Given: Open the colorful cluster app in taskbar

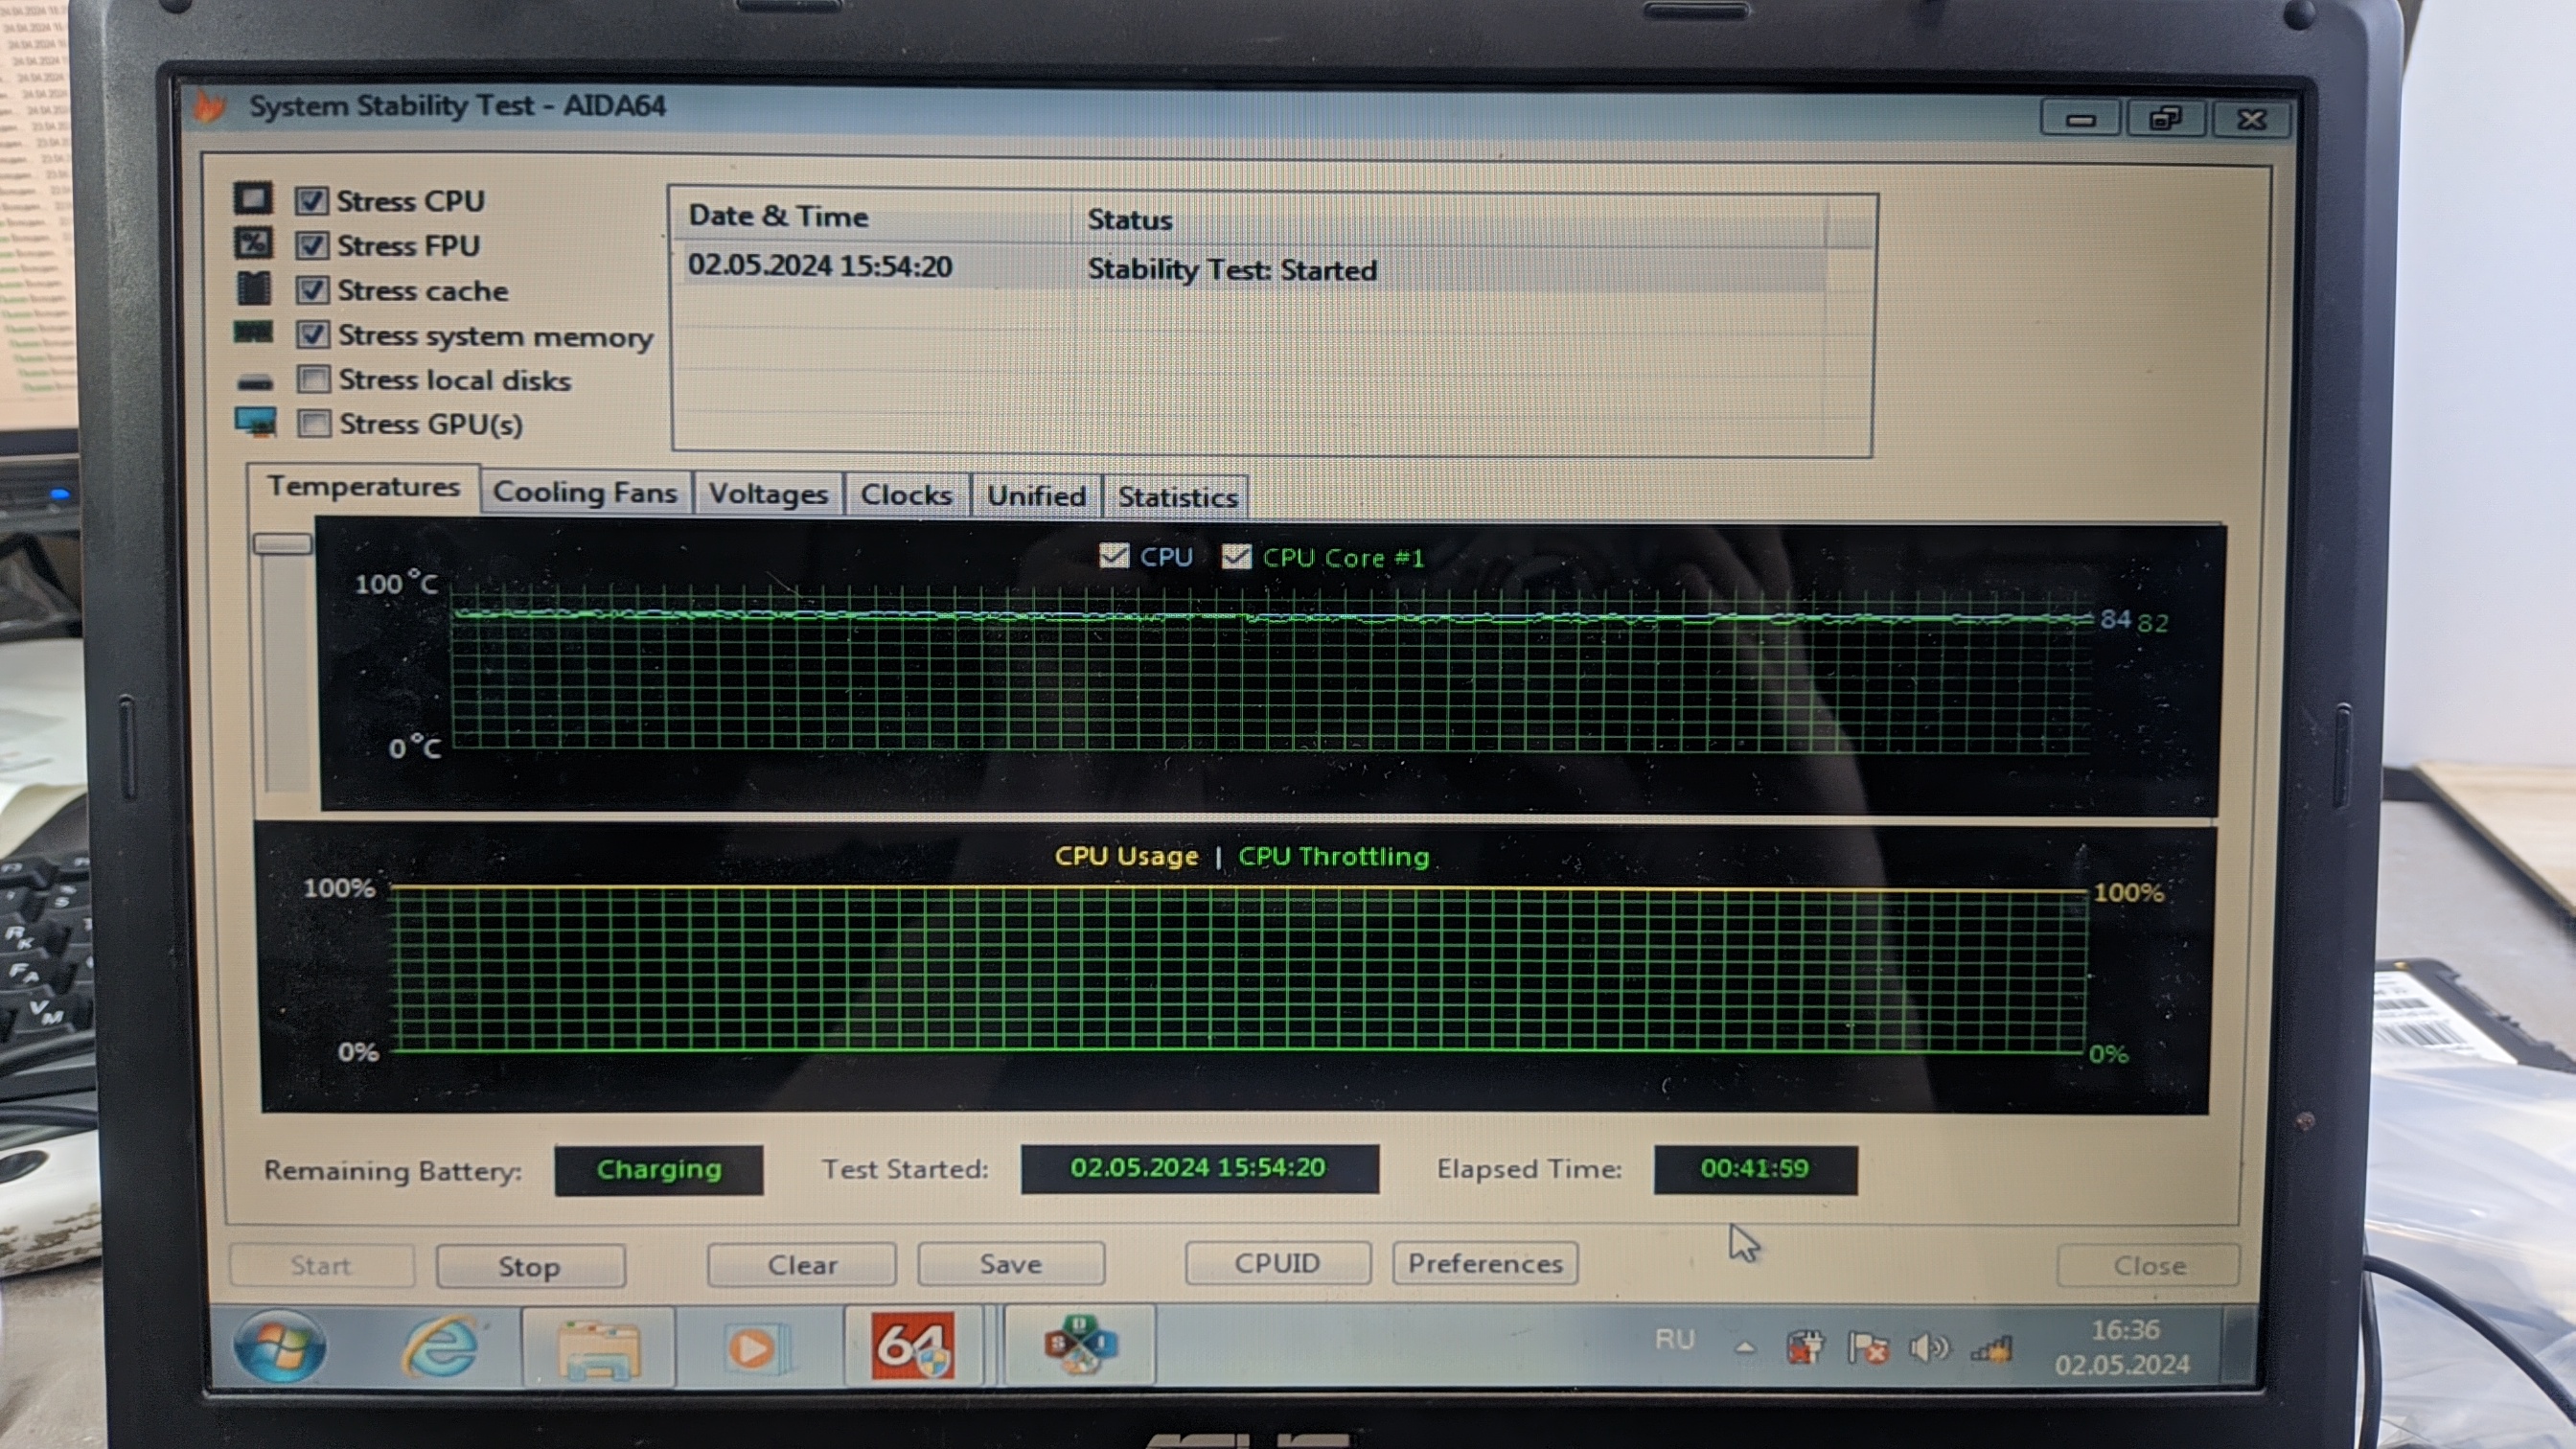Looking at the screenshot, I should tap(1079, 1345).
